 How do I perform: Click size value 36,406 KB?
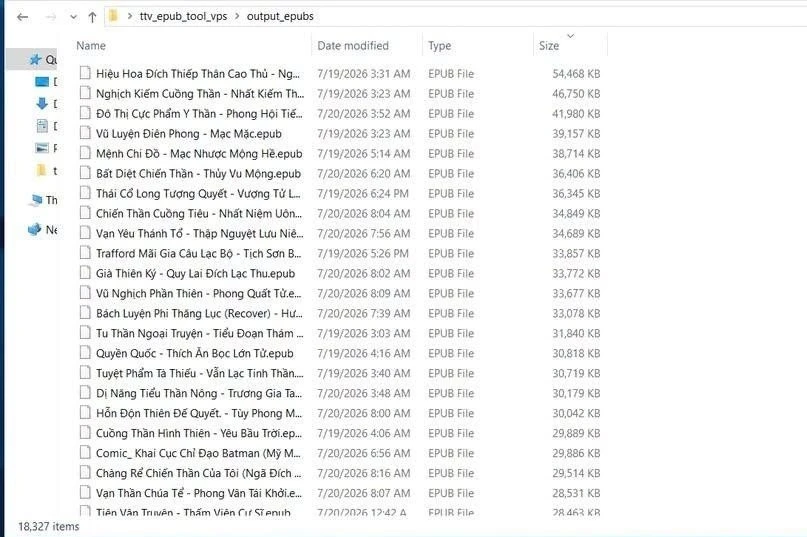(576, 174)
